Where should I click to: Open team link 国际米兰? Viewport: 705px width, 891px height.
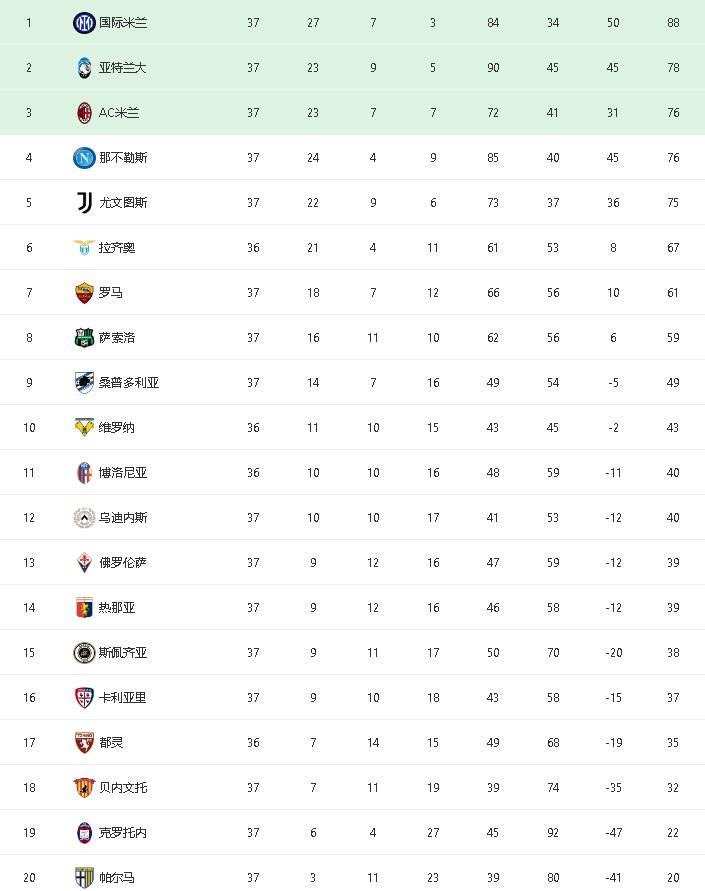tap(123, 23)
